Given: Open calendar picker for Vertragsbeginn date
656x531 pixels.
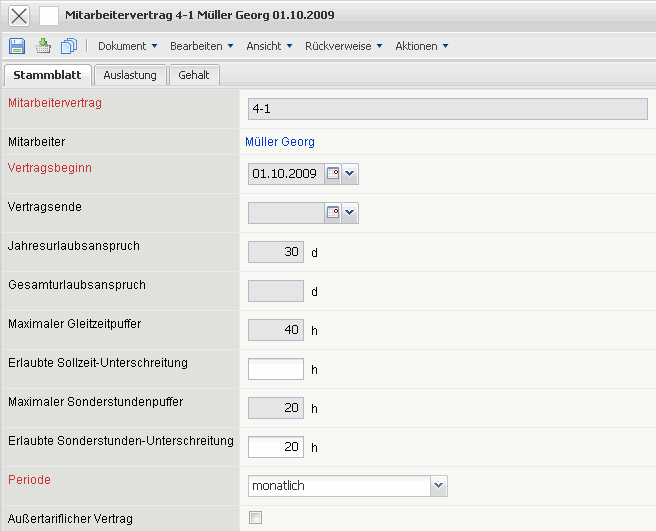Looking at the screenshot, I should (332, 174).
